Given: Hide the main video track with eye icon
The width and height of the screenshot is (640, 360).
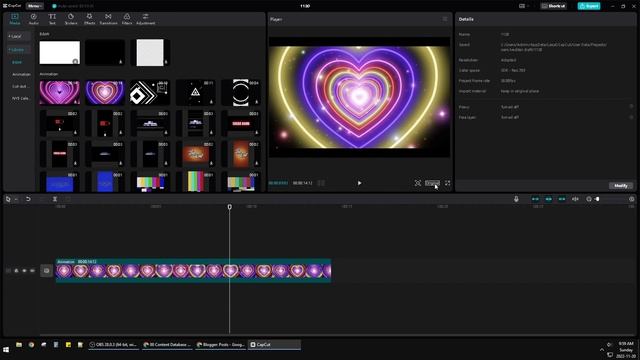Looking at the screenshot, I should tap(24, 271).
